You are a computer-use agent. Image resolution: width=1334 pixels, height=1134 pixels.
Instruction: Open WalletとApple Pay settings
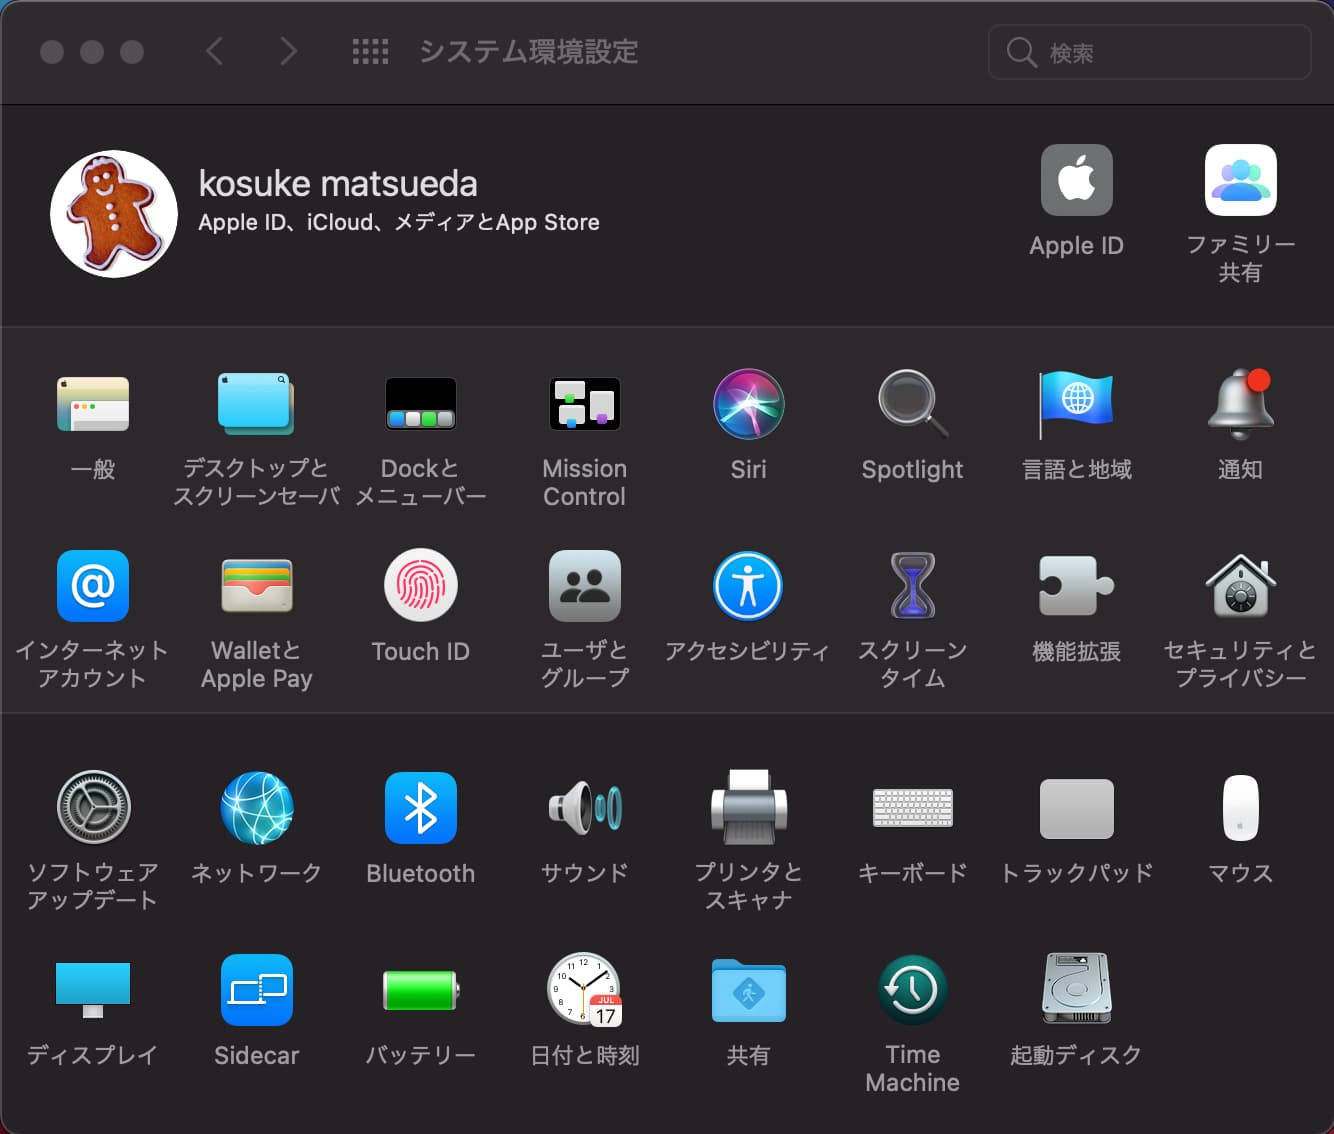256,586
